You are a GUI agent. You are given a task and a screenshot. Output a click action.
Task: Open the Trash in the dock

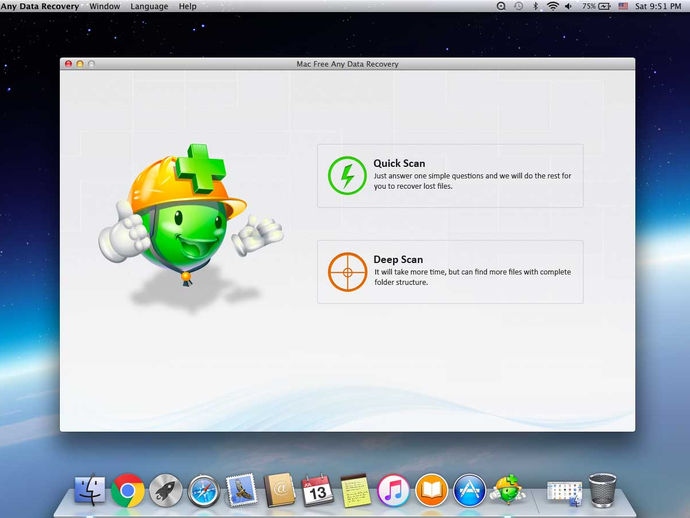point(602,490)
